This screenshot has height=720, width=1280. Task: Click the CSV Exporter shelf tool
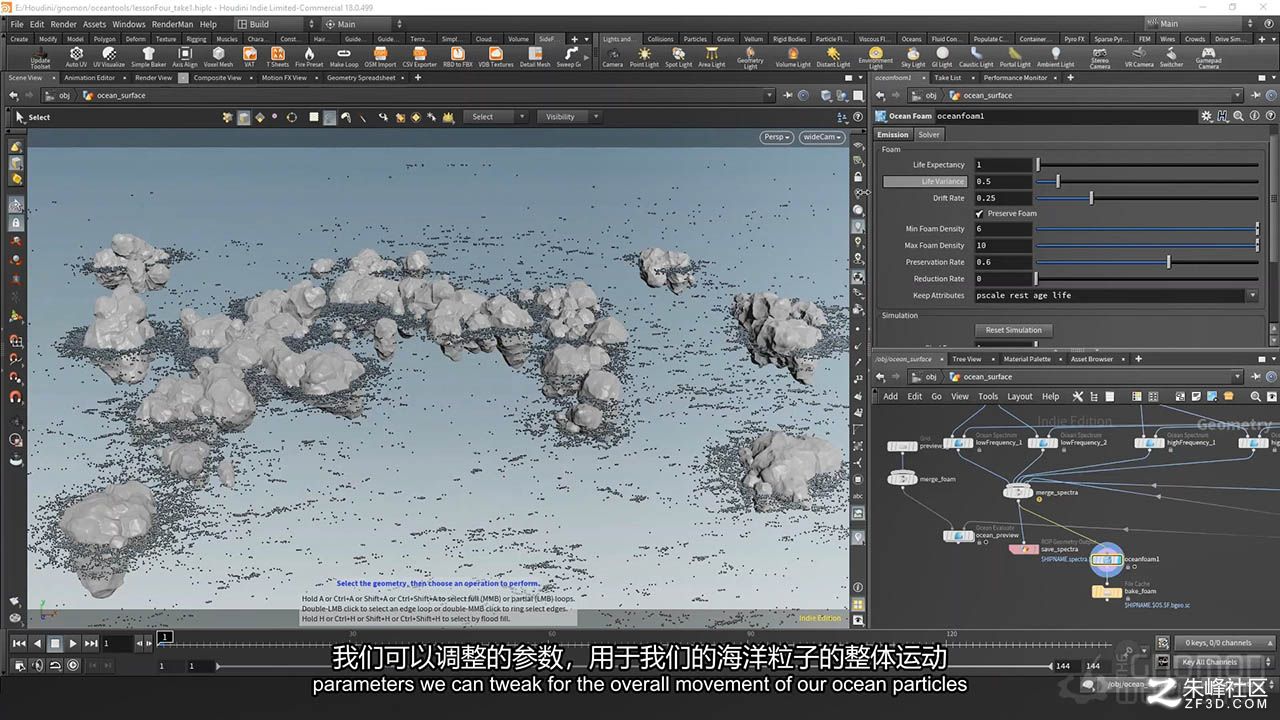click(x=419, y=57)
